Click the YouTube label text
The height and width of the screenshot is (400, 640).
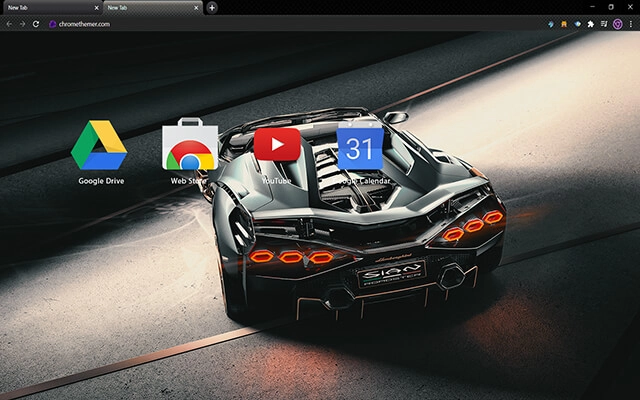[276, 181]
